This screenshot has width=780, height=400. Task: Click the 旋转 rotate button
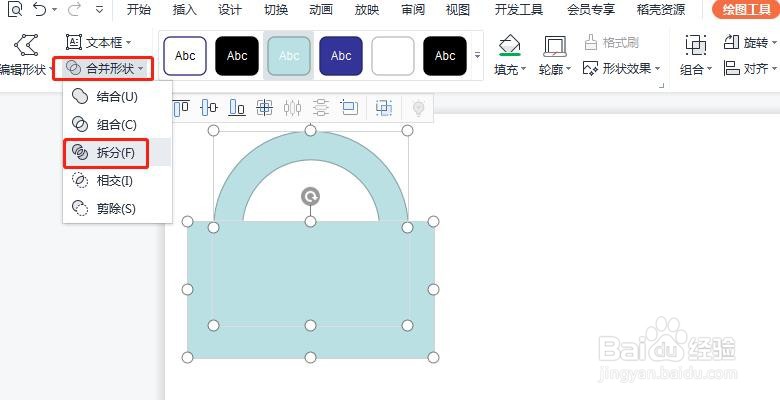coord(750,42)
